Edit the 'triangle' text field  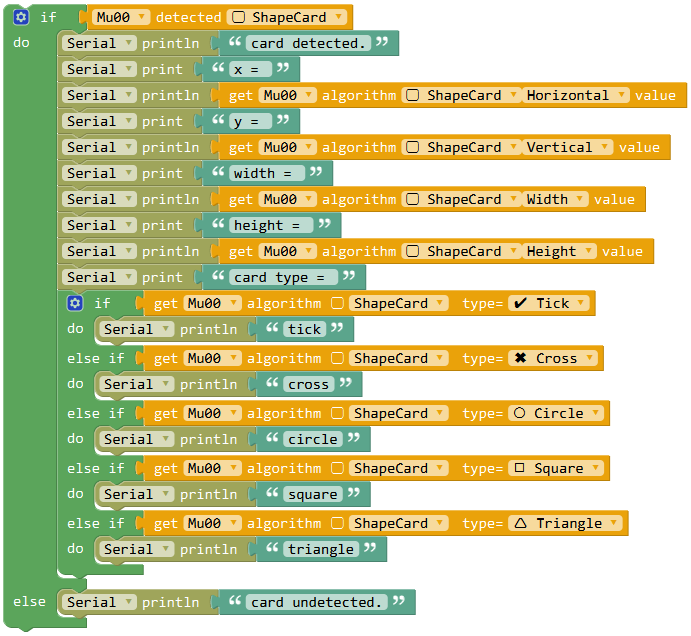(x=321, y=549)
